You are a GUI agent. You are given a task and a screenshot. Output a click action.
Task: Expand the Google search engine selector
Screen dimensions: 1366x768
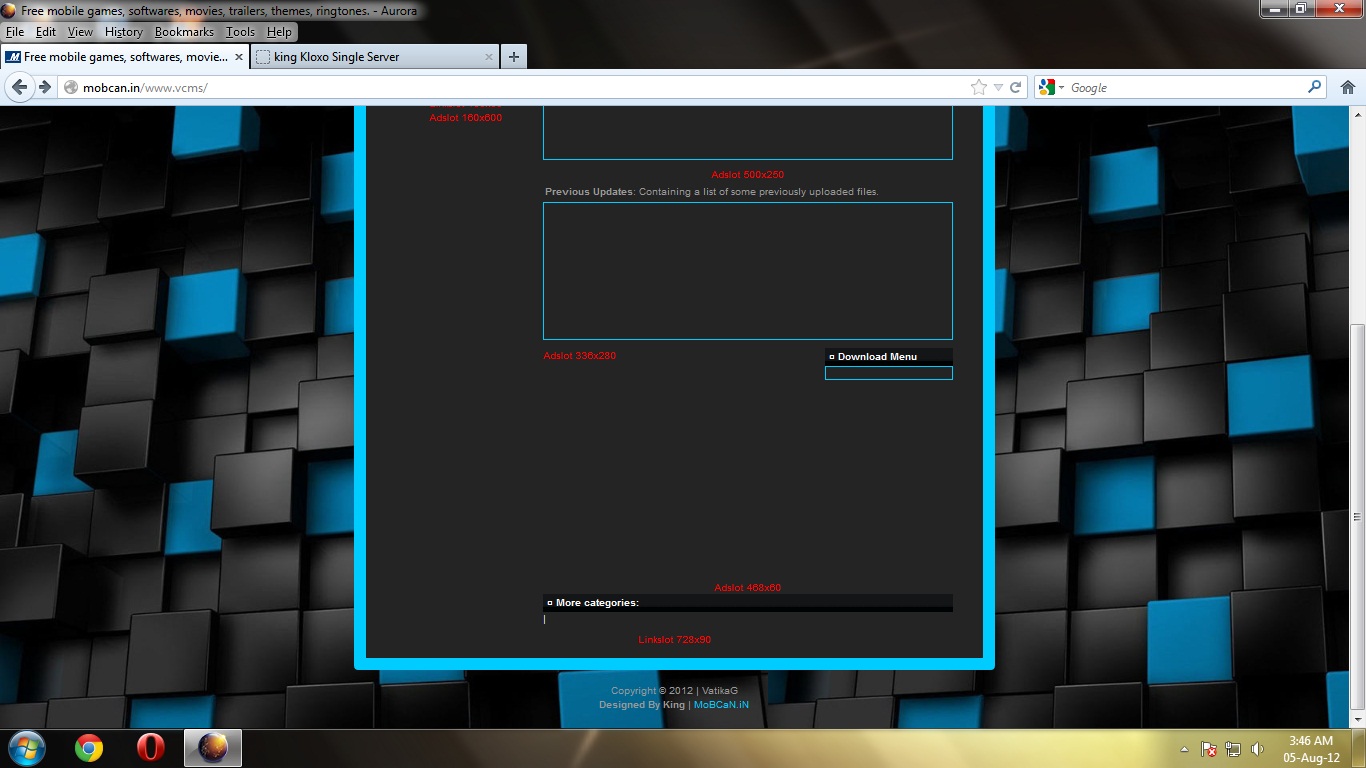[1052, 87]
